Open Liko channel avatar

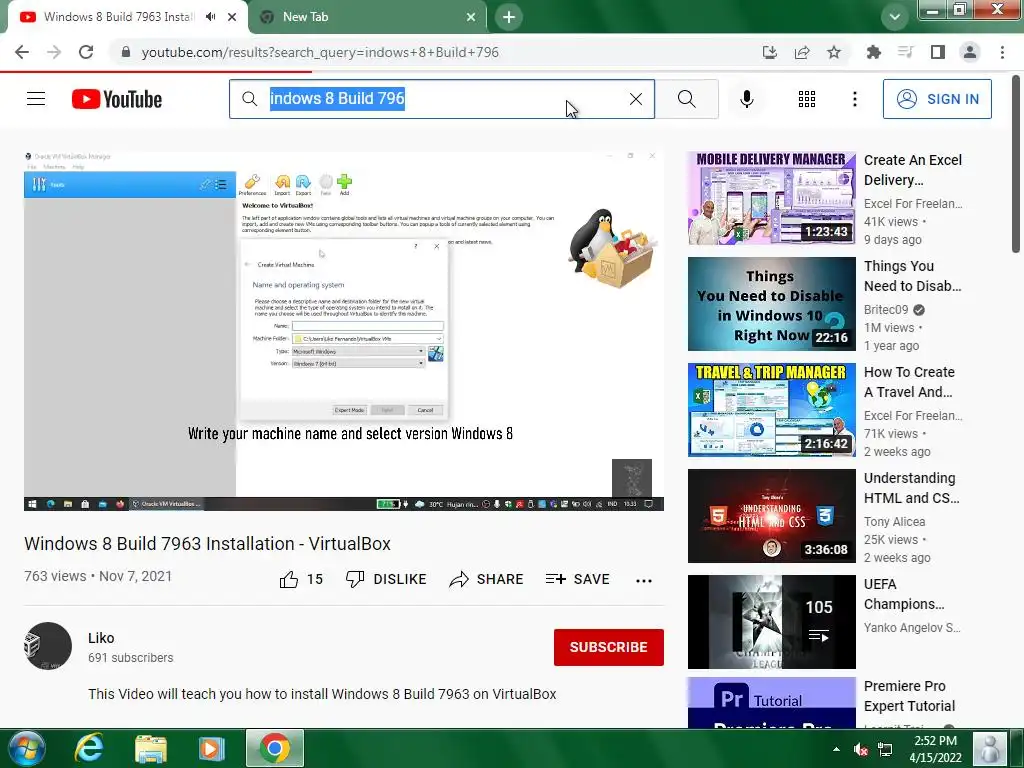tap(48, 646)
